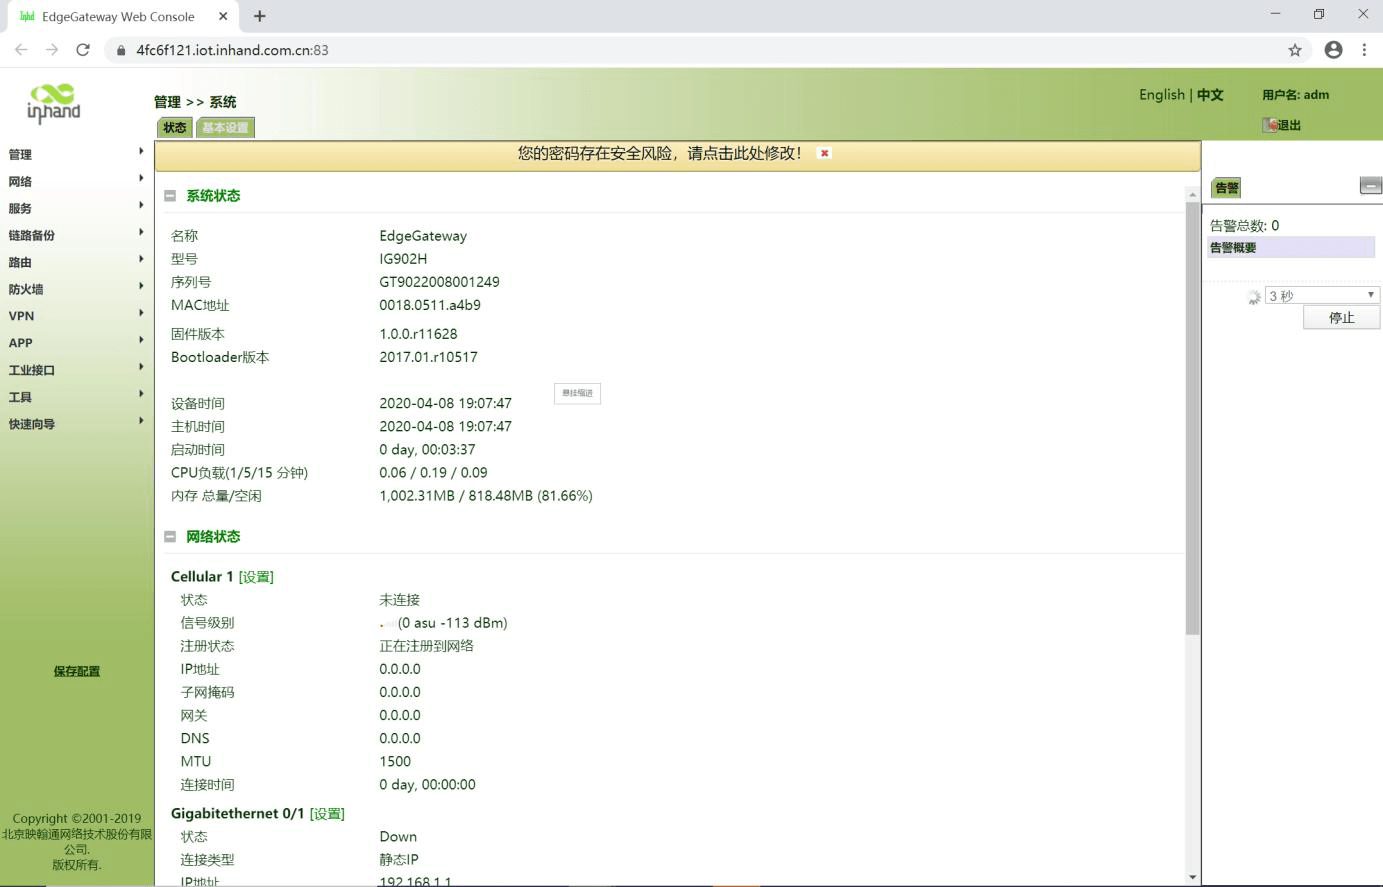This screenshot has height=887, width=1383.
Task: Click the 退出 logout icon
Action: pyautogui.click(x=1270, y=125)
